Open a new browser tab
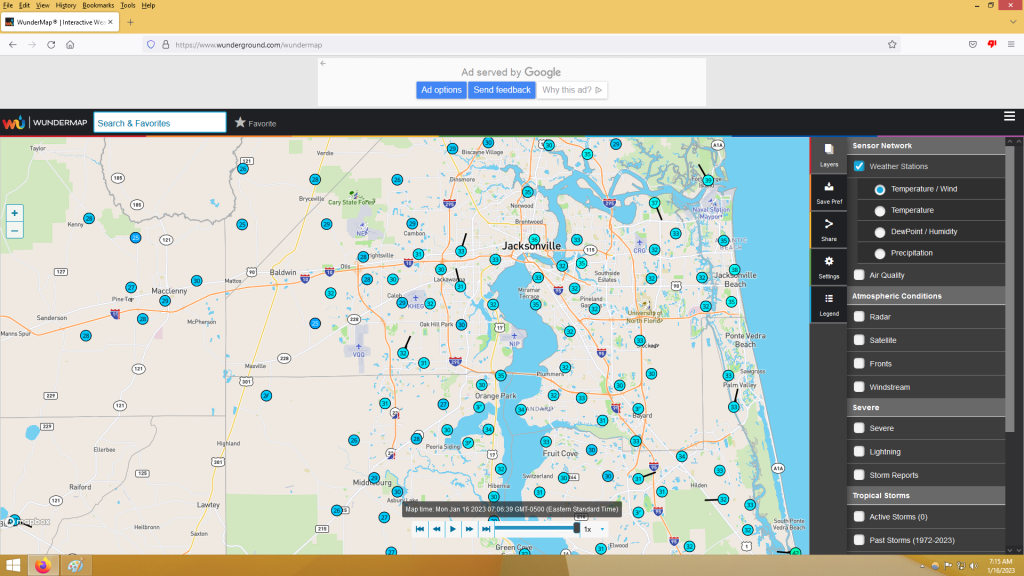This screenshot has height=576, width=1024. [131, 22]
